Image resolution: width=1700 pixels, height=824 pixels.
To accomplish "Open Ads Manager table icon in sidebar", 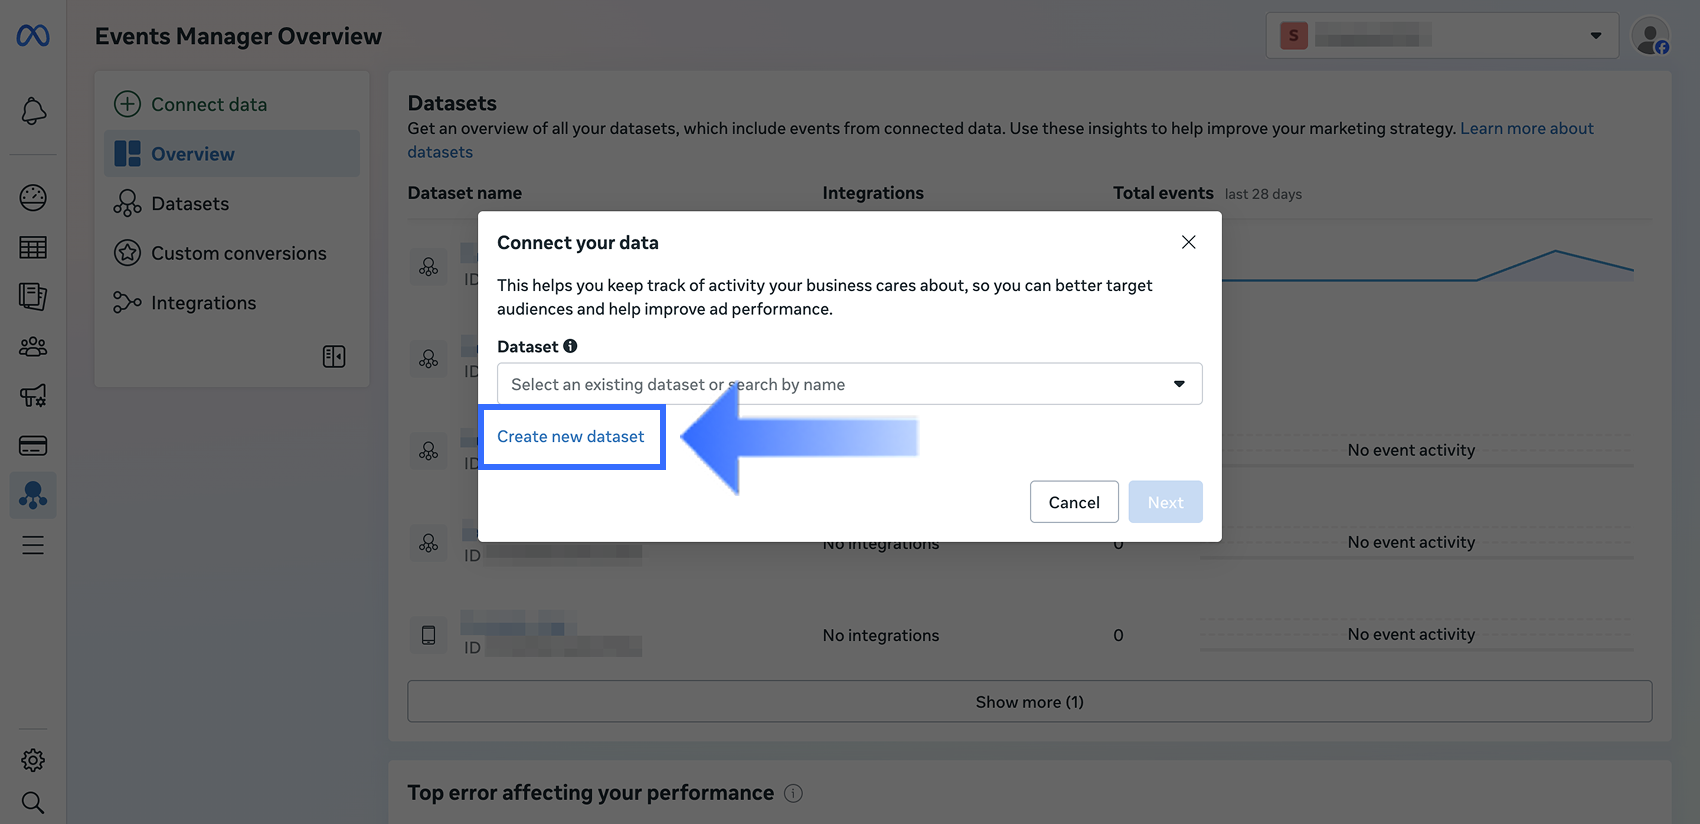I will (x=33, y=247).
